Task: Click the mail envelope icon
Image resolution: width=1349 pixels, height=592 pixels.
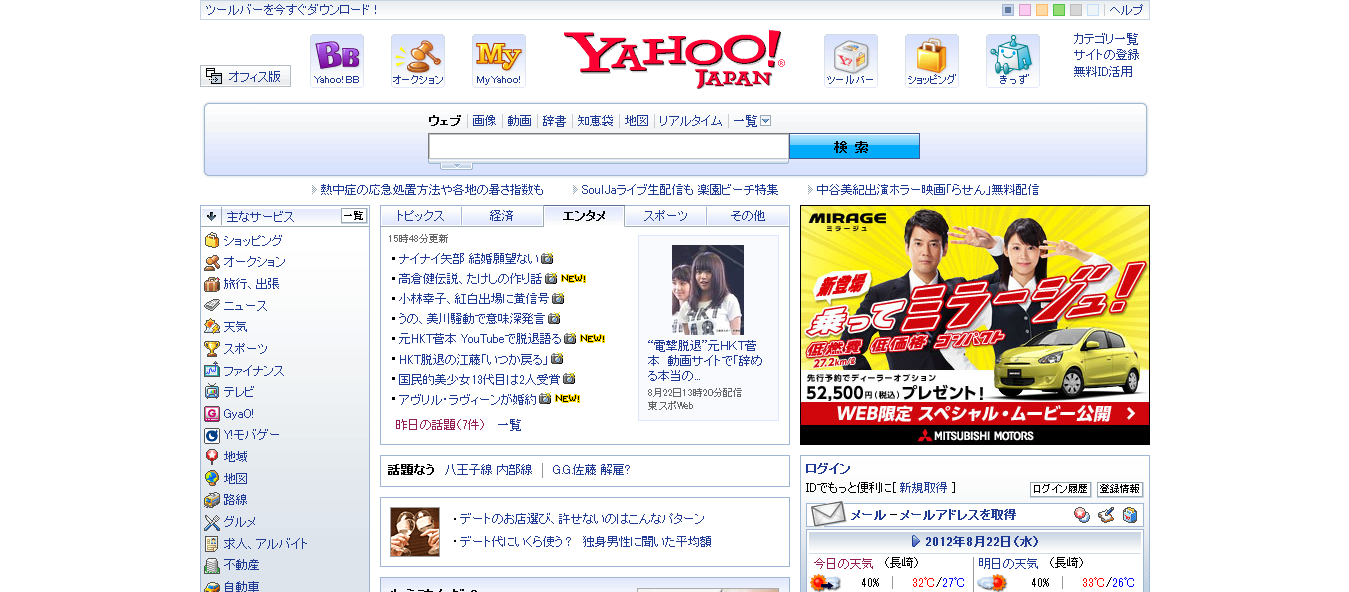Action: click(828, 515)
